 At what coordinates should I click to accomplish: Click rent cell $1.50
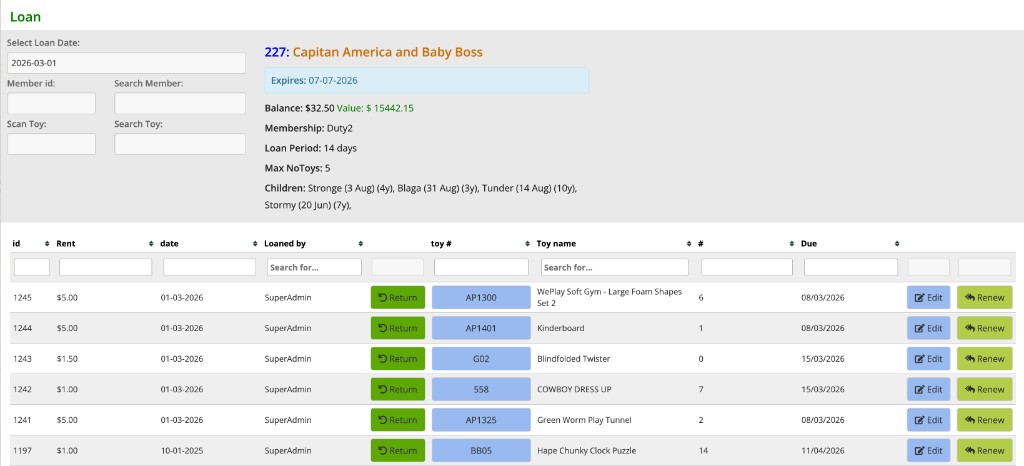(67, 358)
